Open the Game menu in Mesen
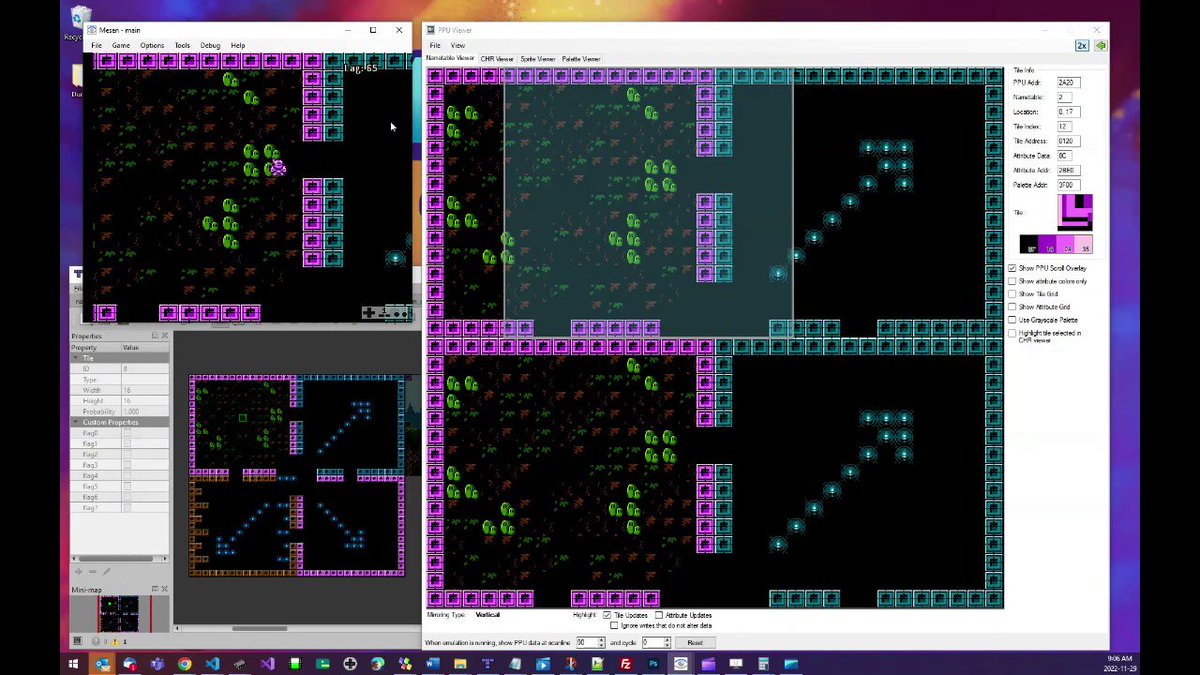 point(121,45)
